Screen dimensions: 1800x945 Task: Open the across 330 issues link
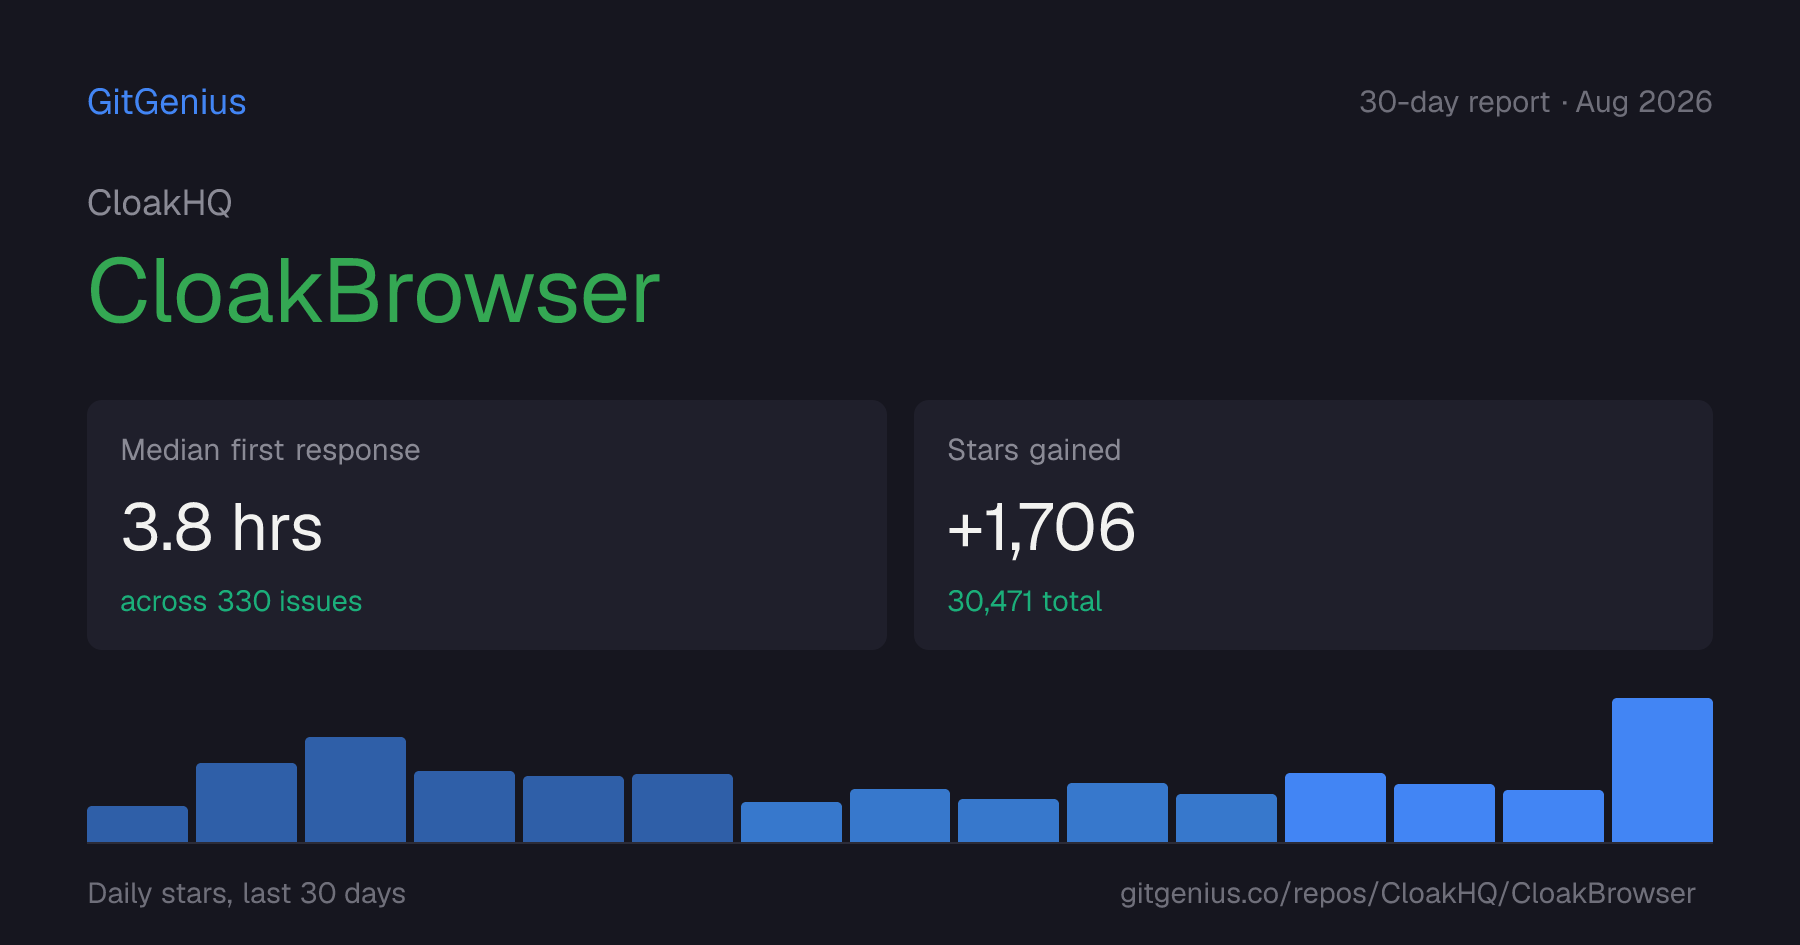241,601
